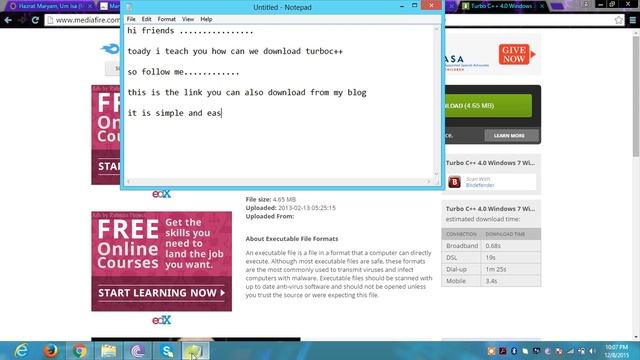Maximize the Notepad window

(414, 6)
